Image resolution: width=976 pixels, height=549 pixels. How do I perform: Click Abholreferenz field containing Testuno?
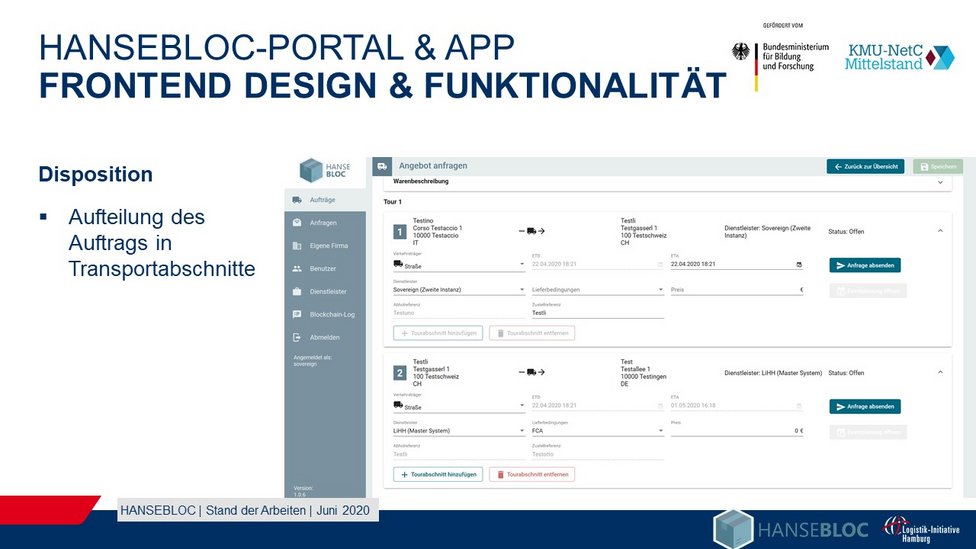(459, 312)
